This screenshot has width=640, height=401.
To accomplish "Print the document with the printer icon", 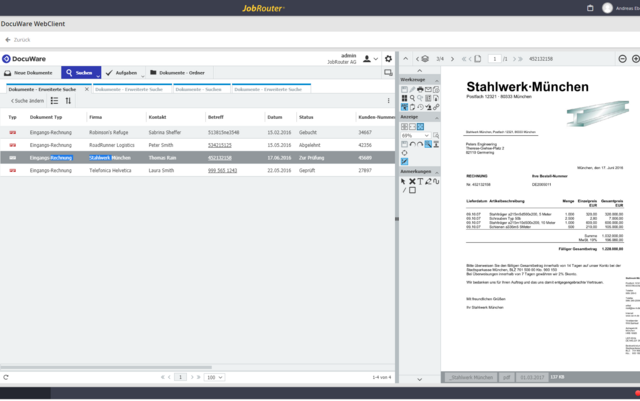I will point(420,89).
